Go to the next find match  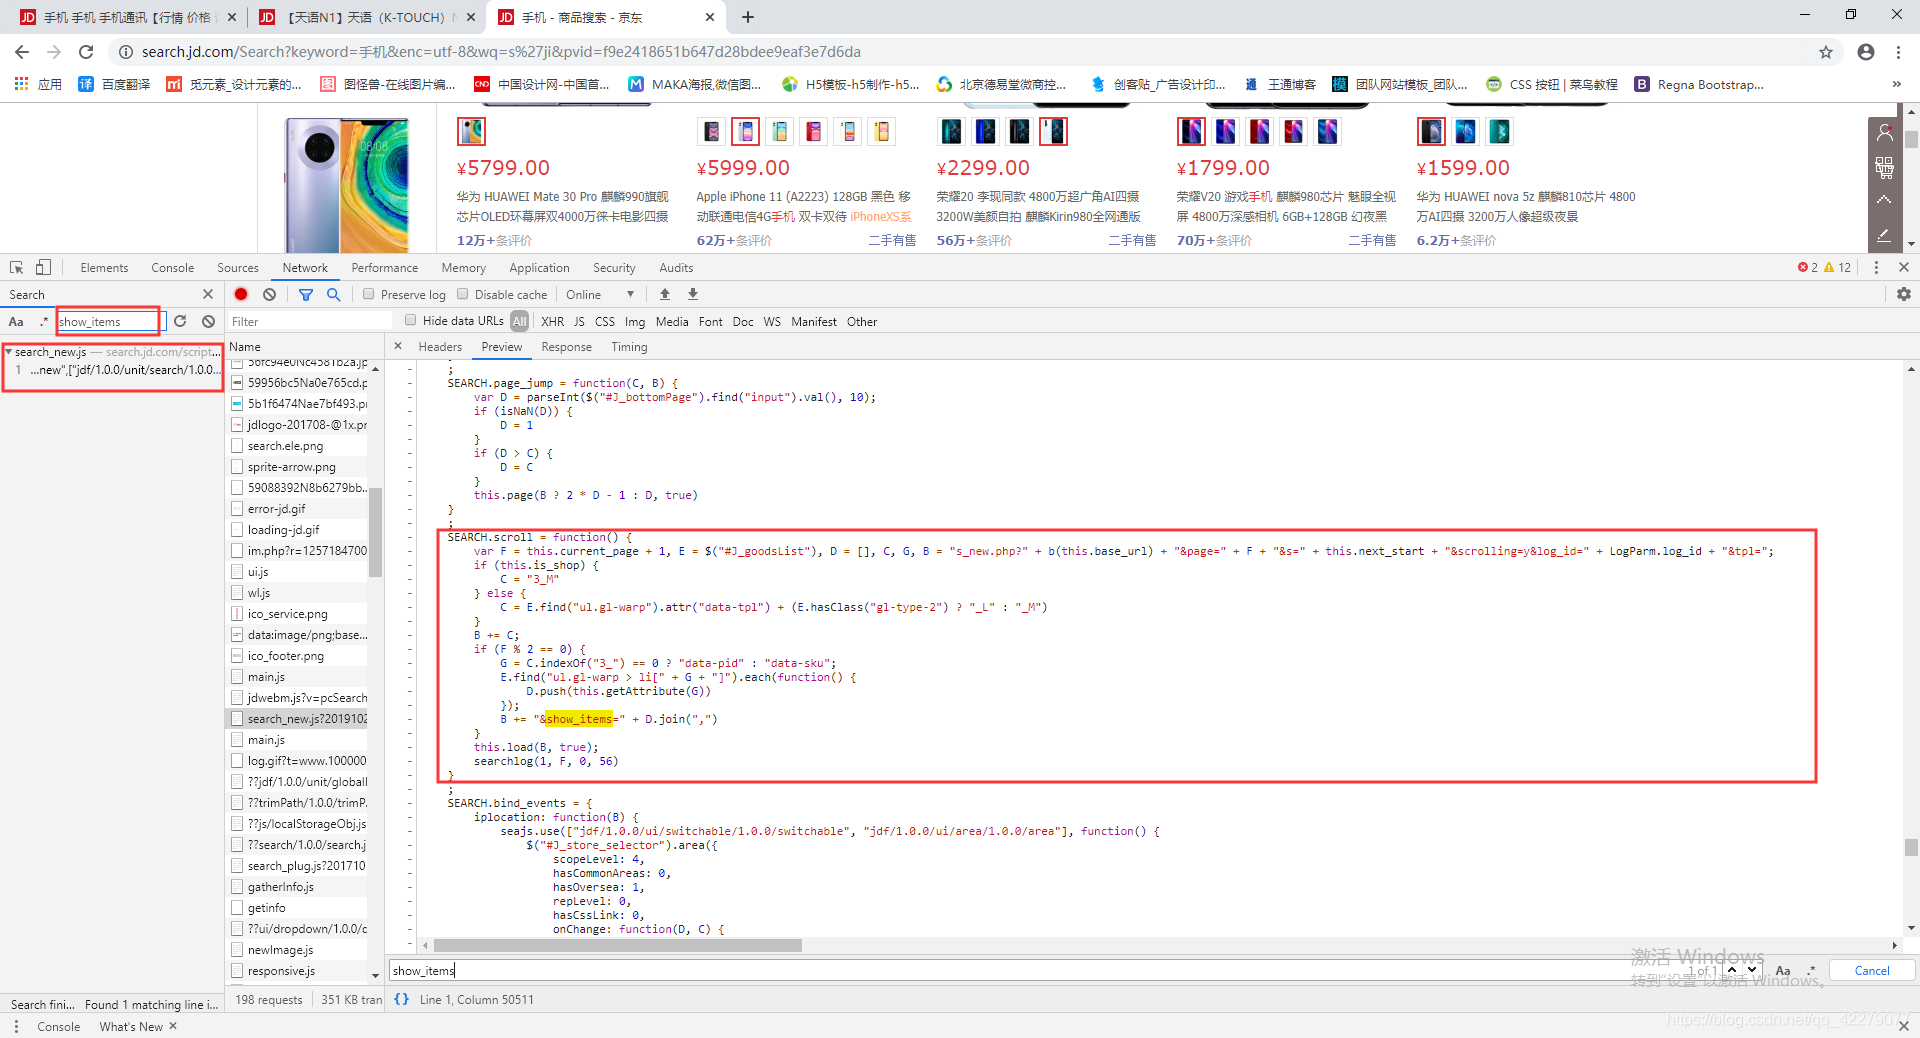1752,970
